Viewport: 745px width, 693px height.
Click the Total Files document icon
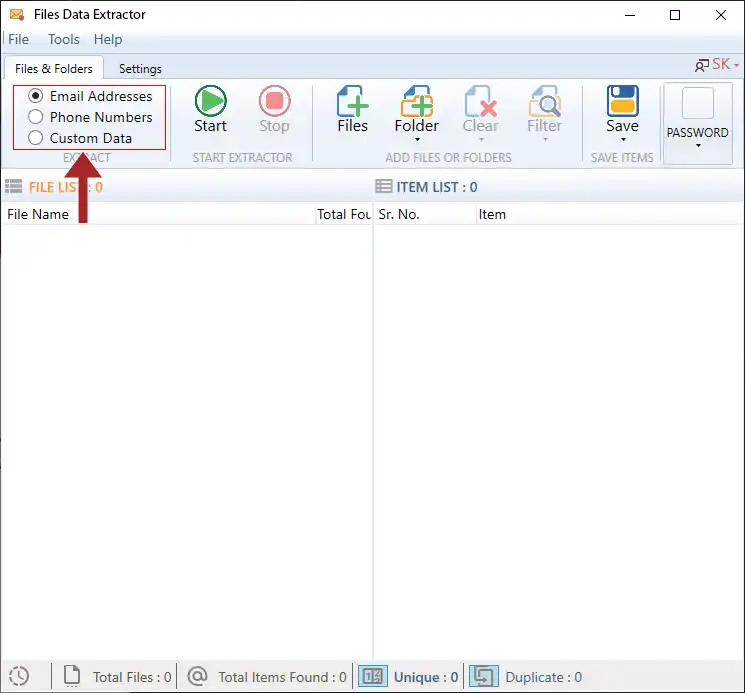pos(72,676)
